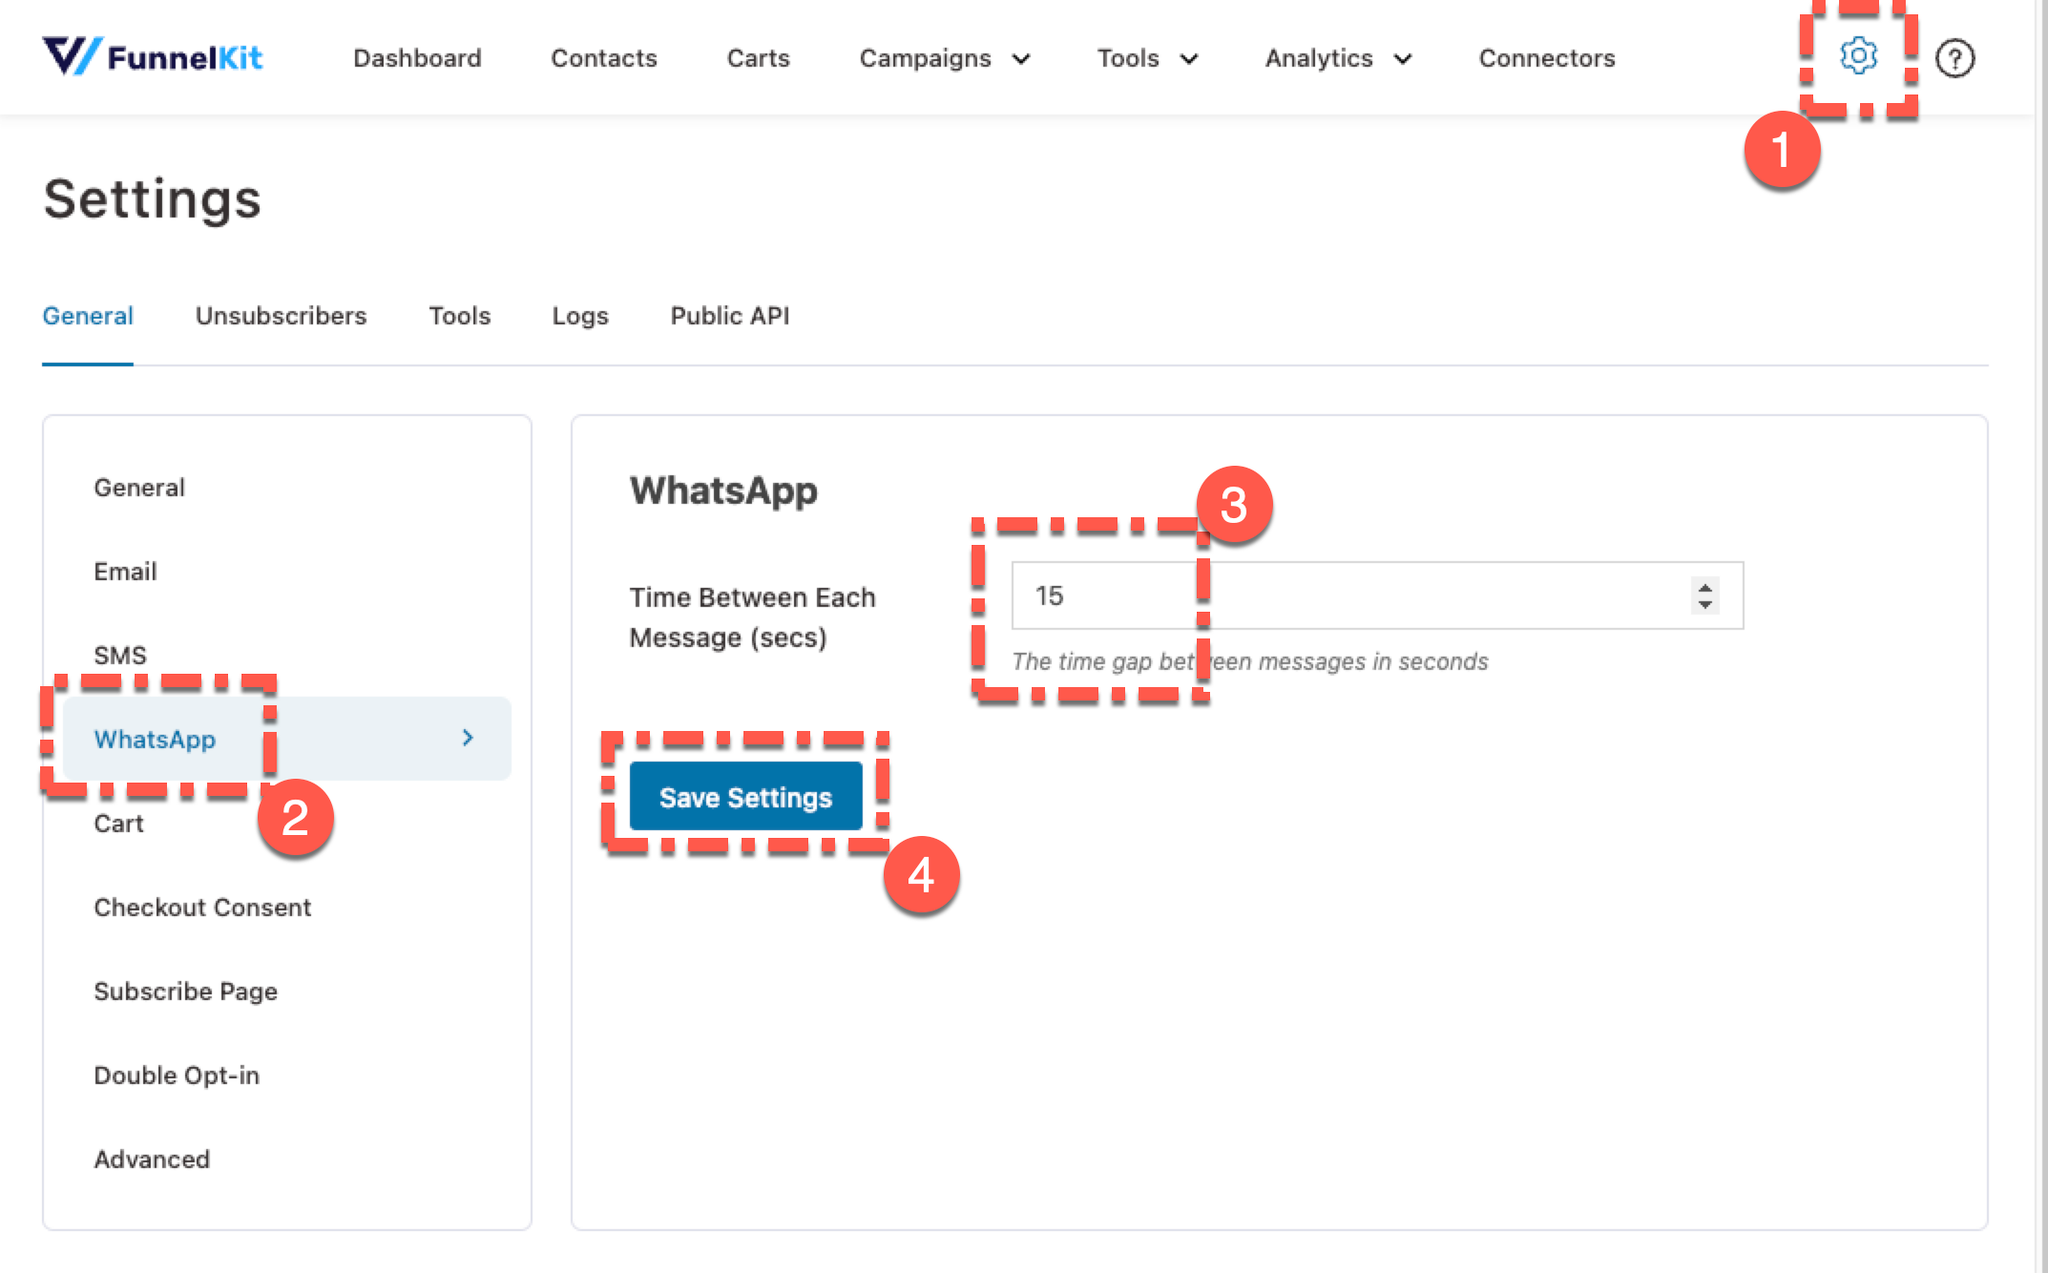Viewport: 2048px width, 1273px height.
Task: Decrease the message time gap with down arrow
Action: (1705, 605)
